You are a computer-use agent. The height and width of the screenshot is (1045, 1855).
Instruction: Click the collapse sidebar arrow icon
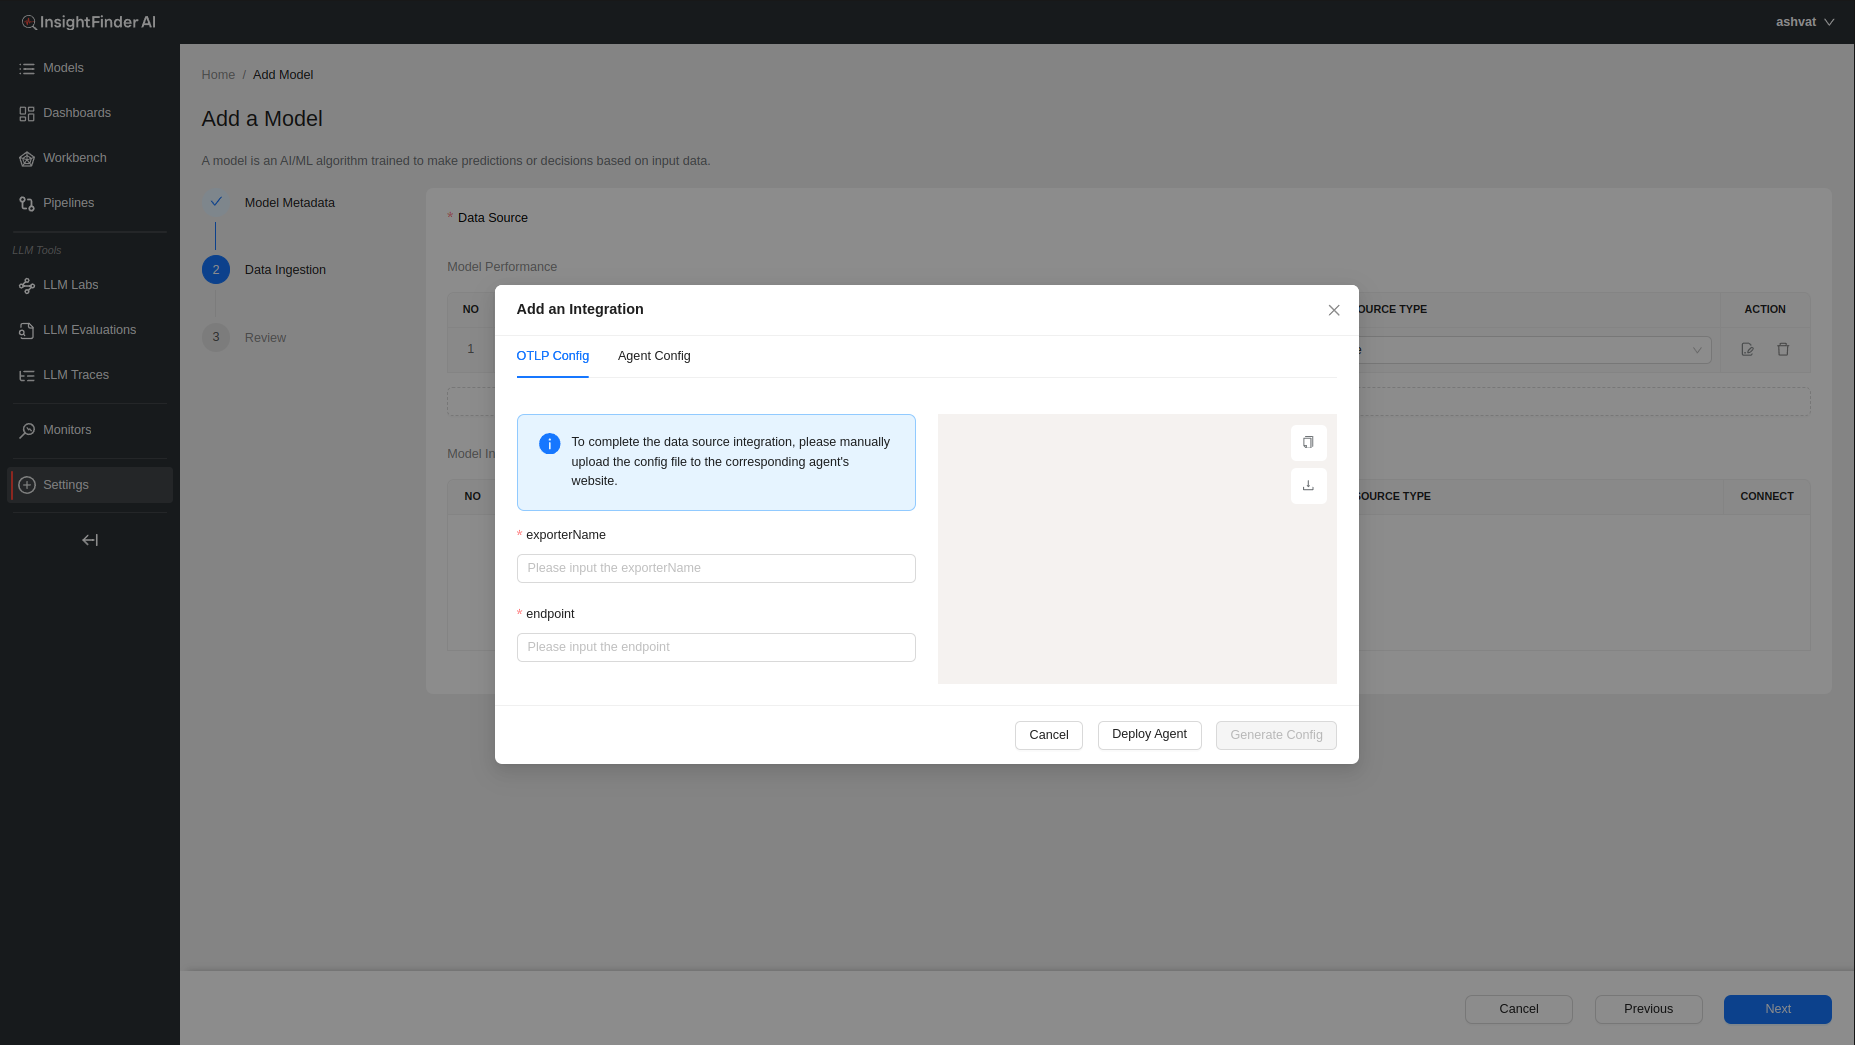point(90,540)
